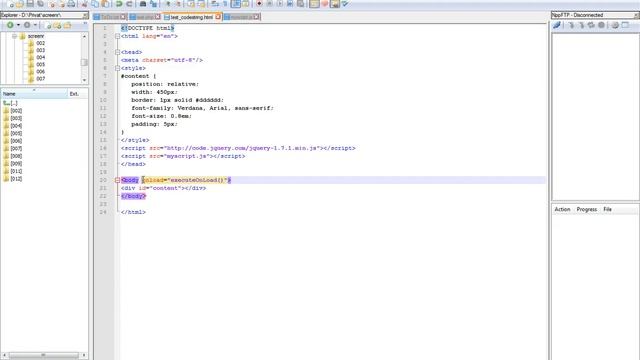Click the Progress column header in NppFTP
The image size is (640, 360).
coord(587,209)
